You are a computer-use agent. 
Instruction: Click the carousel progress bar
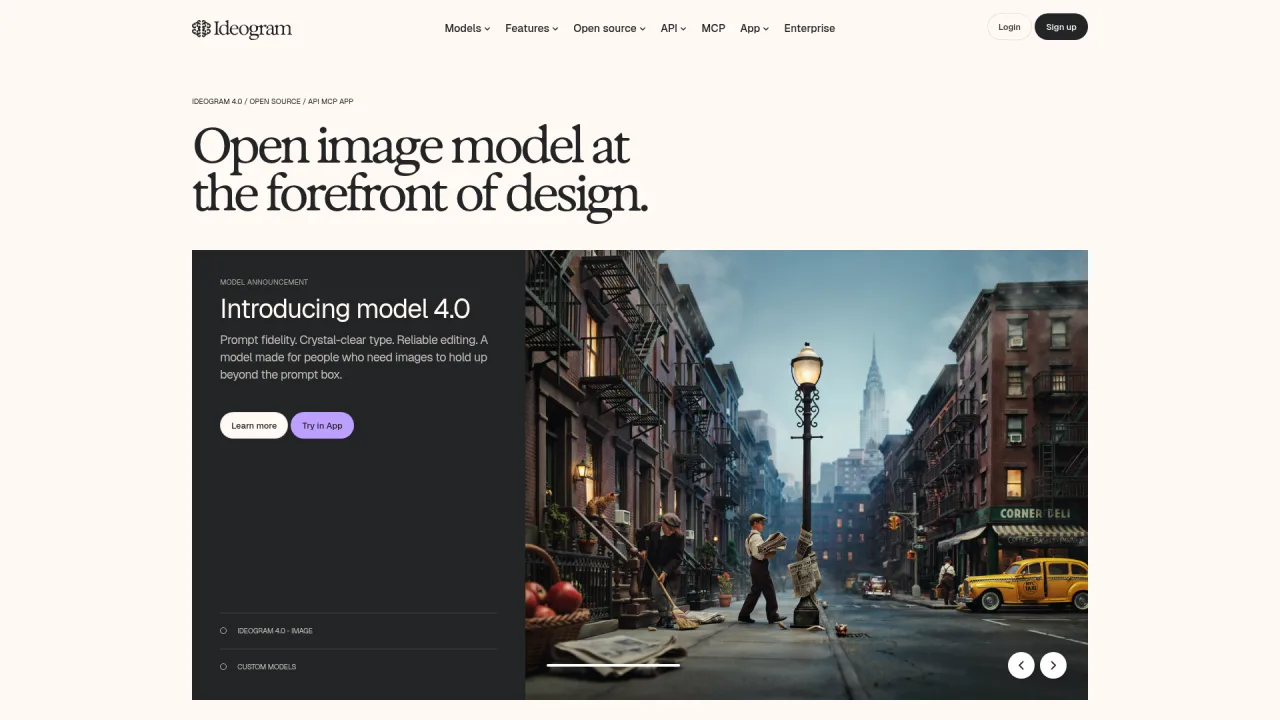tap(613, 665)
